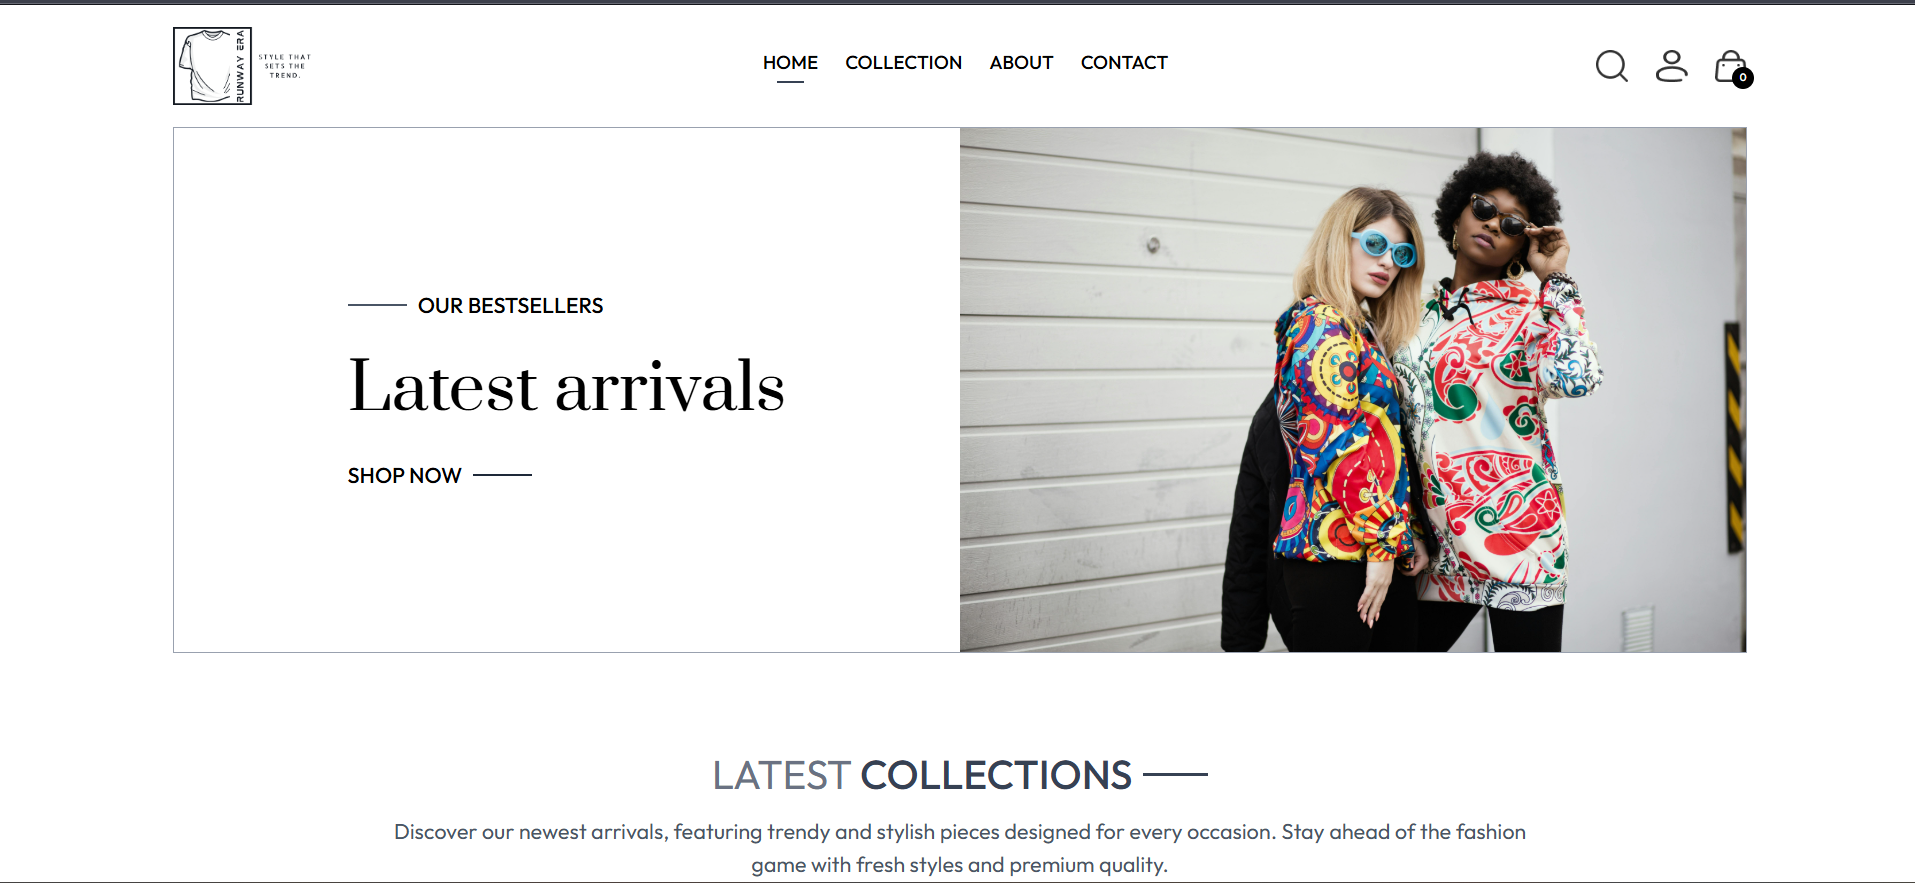Screen dimensions: 1915x883
Task: Open the search magnifier icon
Action: tap(1611, 66)
